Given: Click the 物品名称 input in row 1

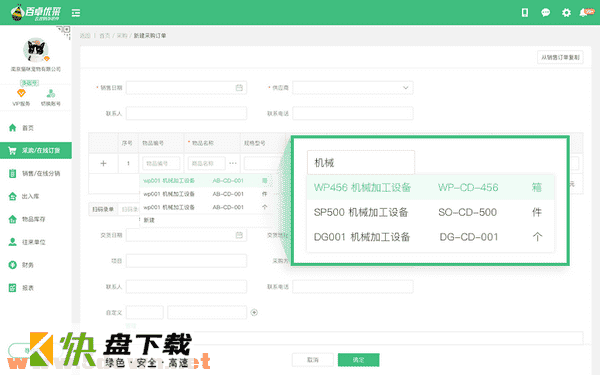Looking at the screenshot, I should [206, 163].
